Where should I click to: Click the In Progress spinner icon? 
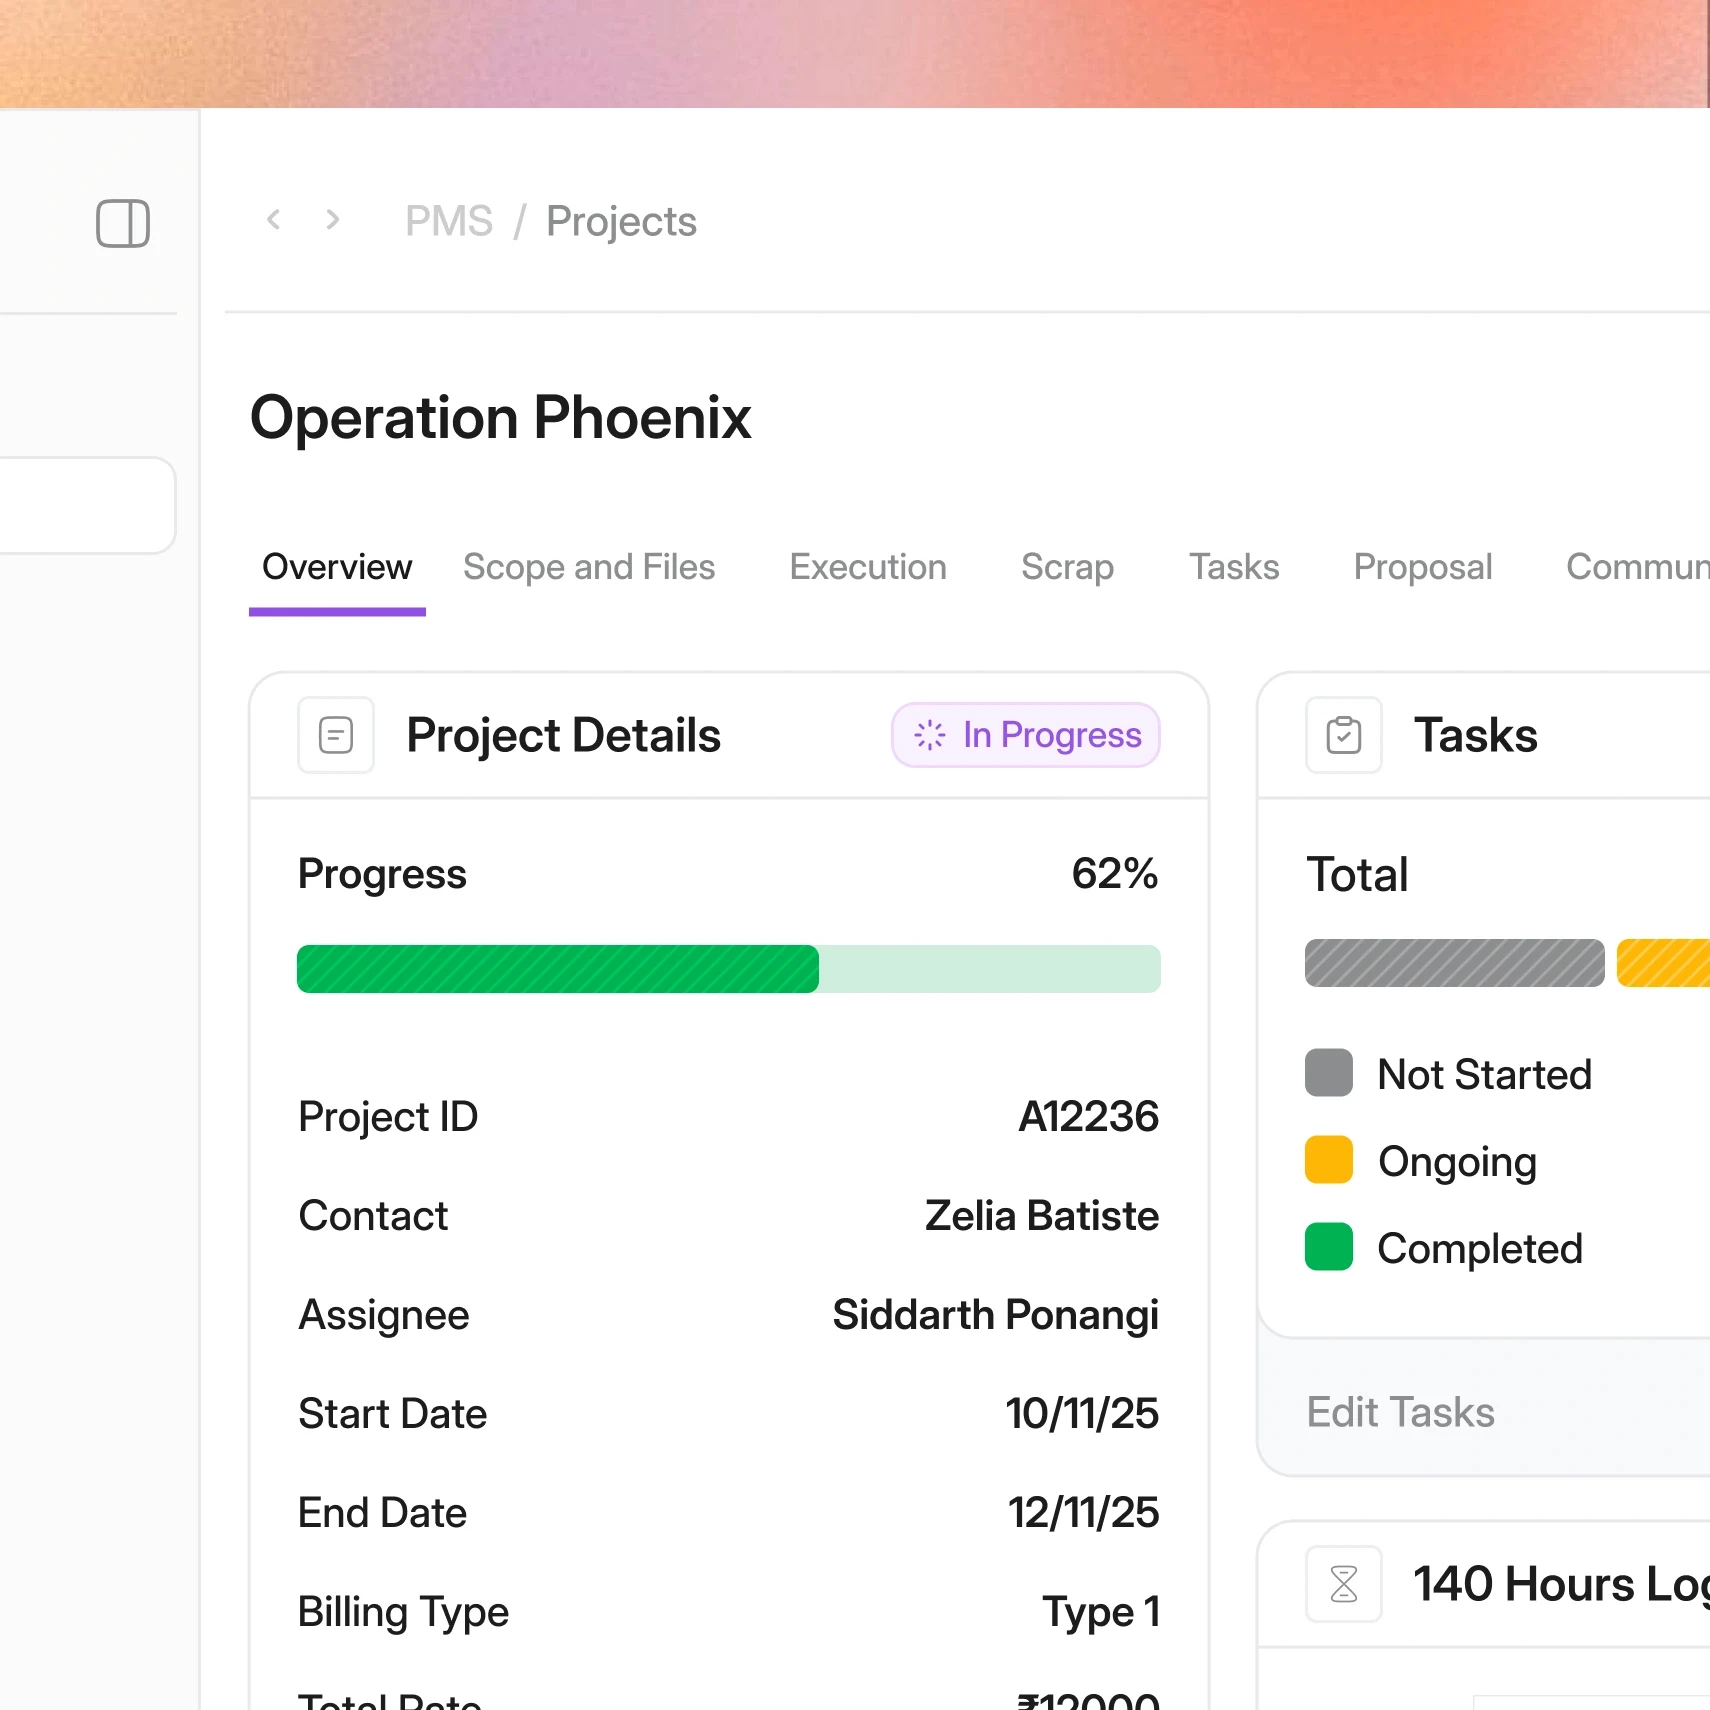click(x=930, y=735)
